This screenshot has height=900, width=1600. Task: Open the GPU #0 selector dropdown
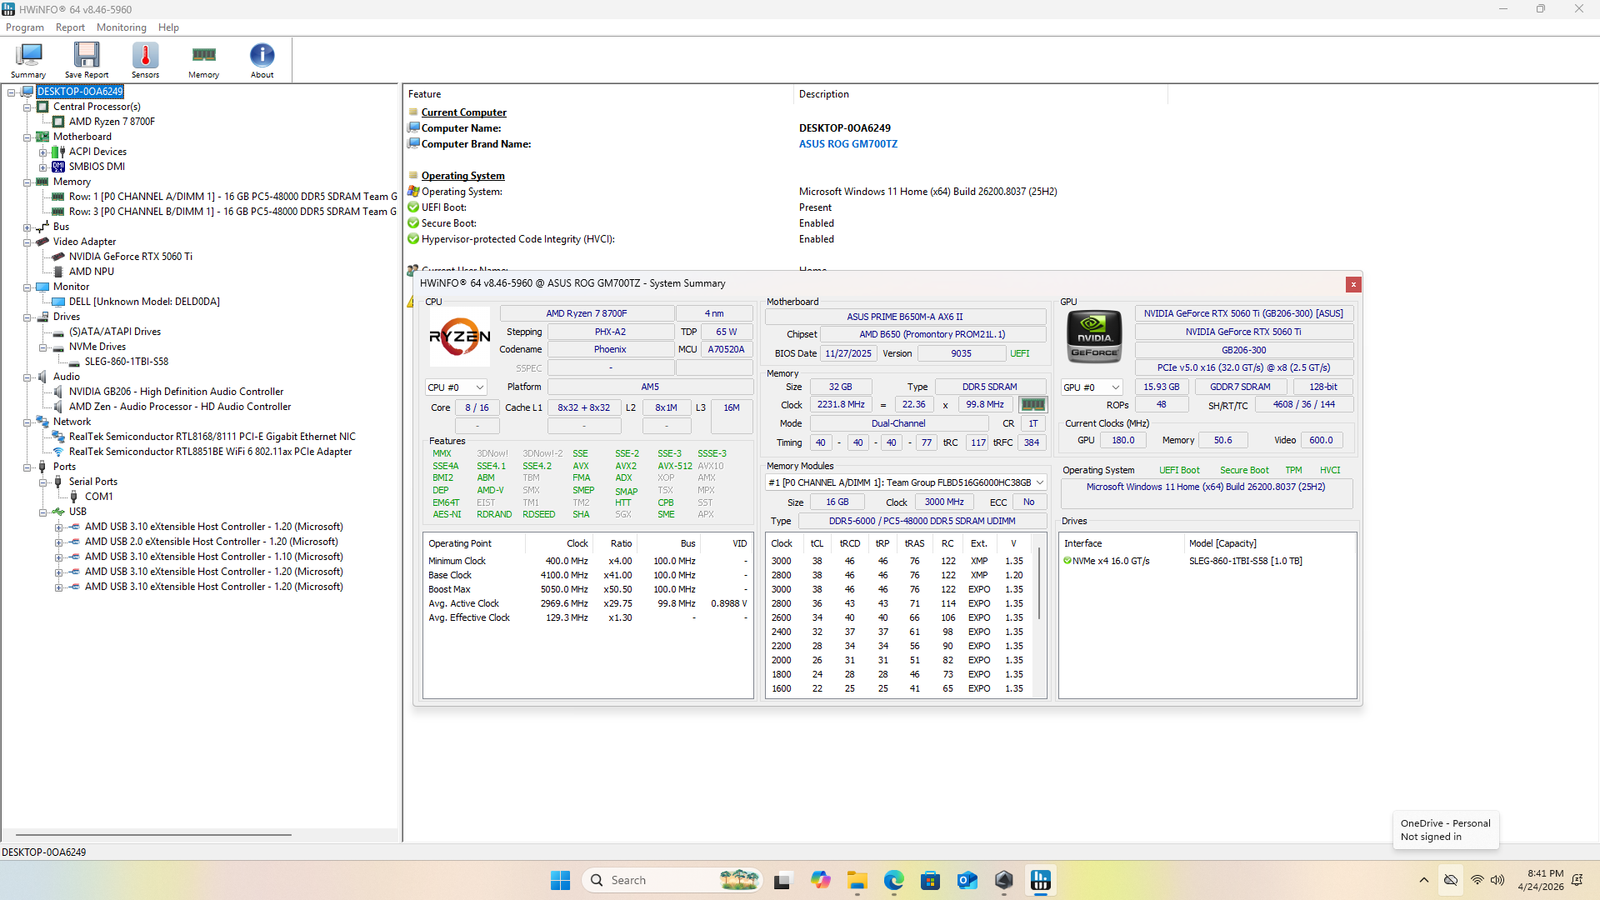(1091, 387)
